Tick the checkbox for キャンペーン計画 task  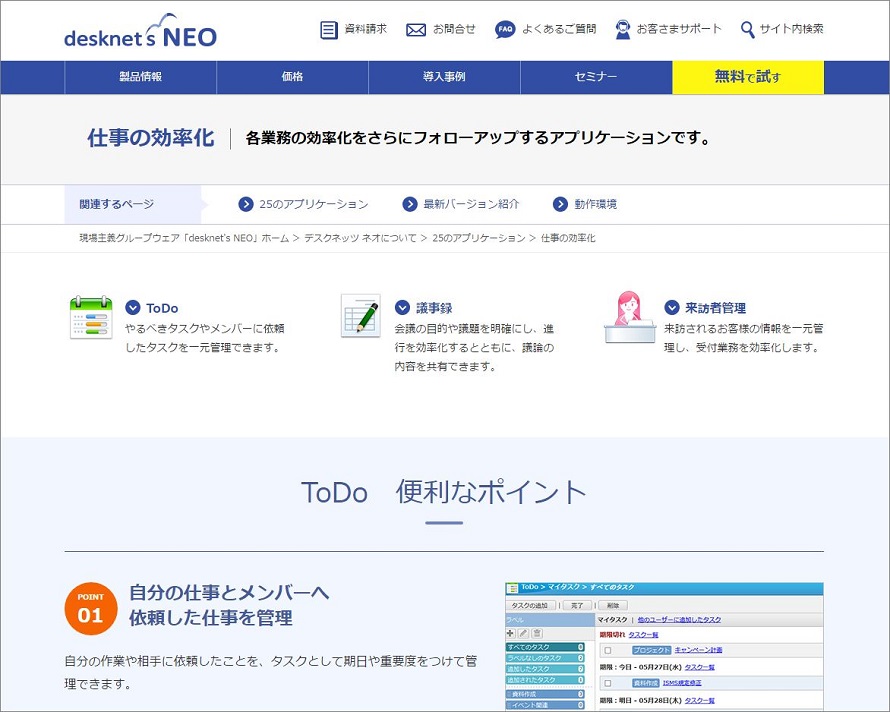tap(608, 651)
